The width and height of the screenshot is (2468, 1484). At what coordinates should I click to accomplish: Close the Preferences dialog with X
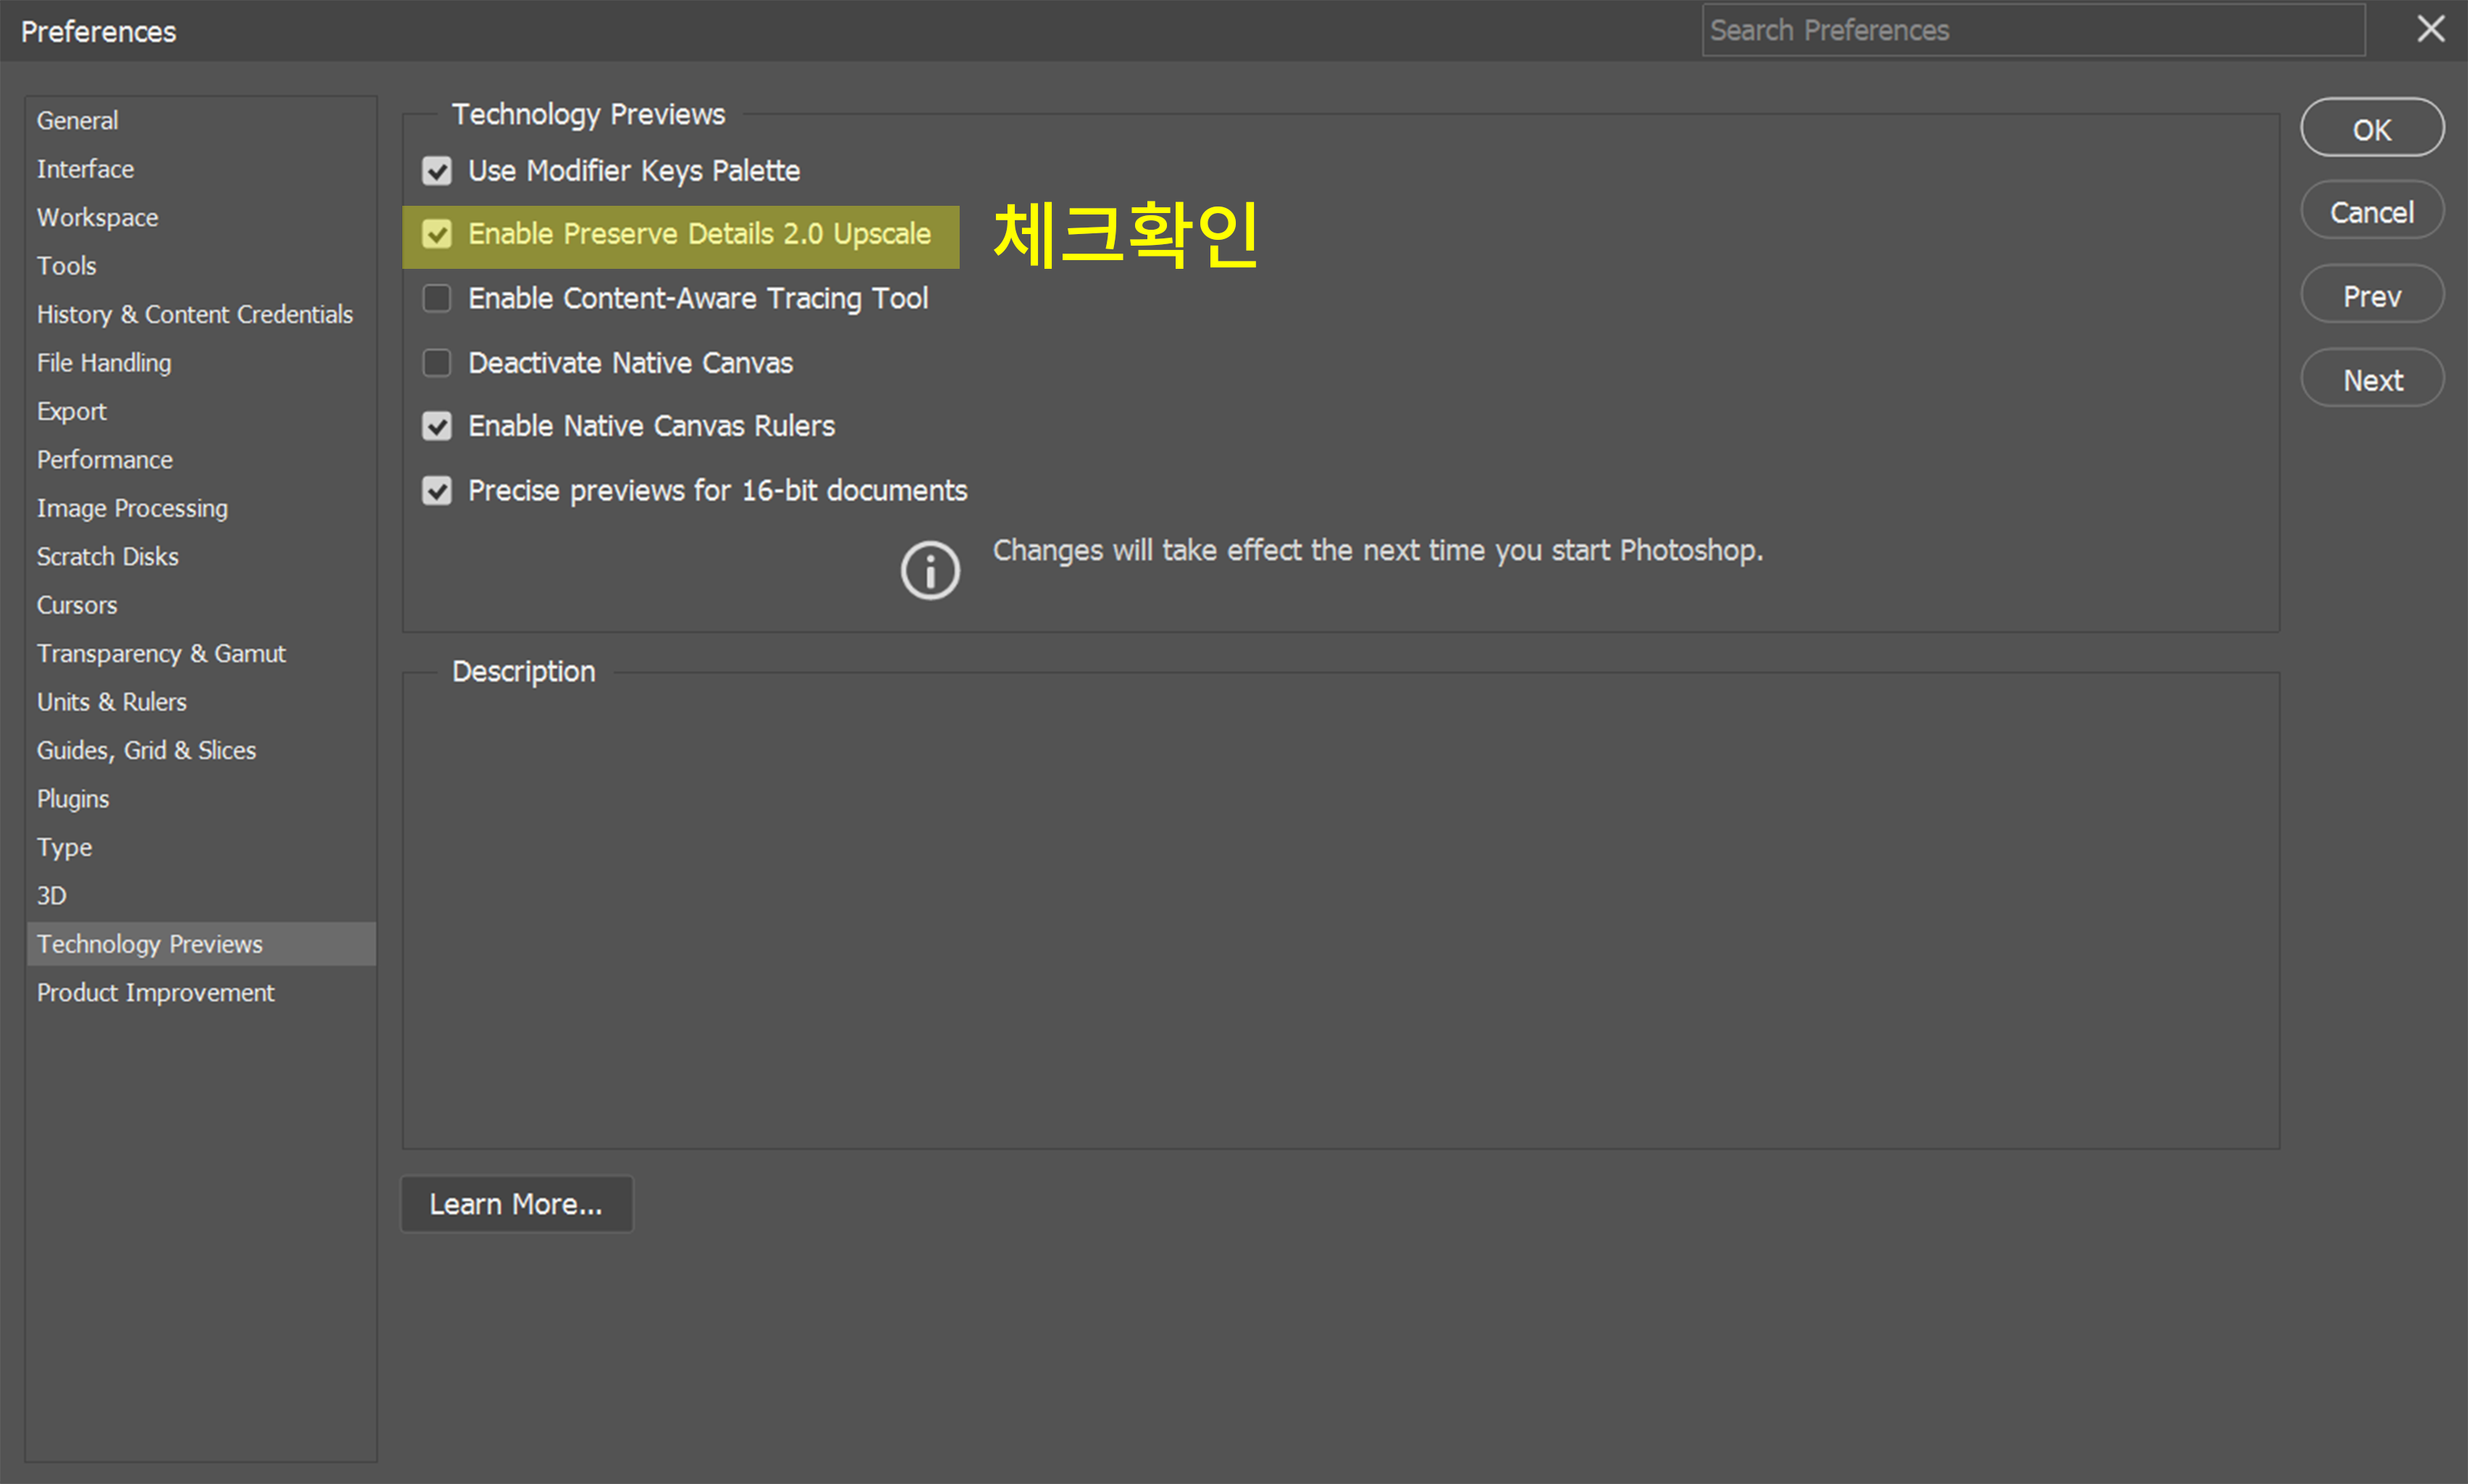(x=2430, y=29)
